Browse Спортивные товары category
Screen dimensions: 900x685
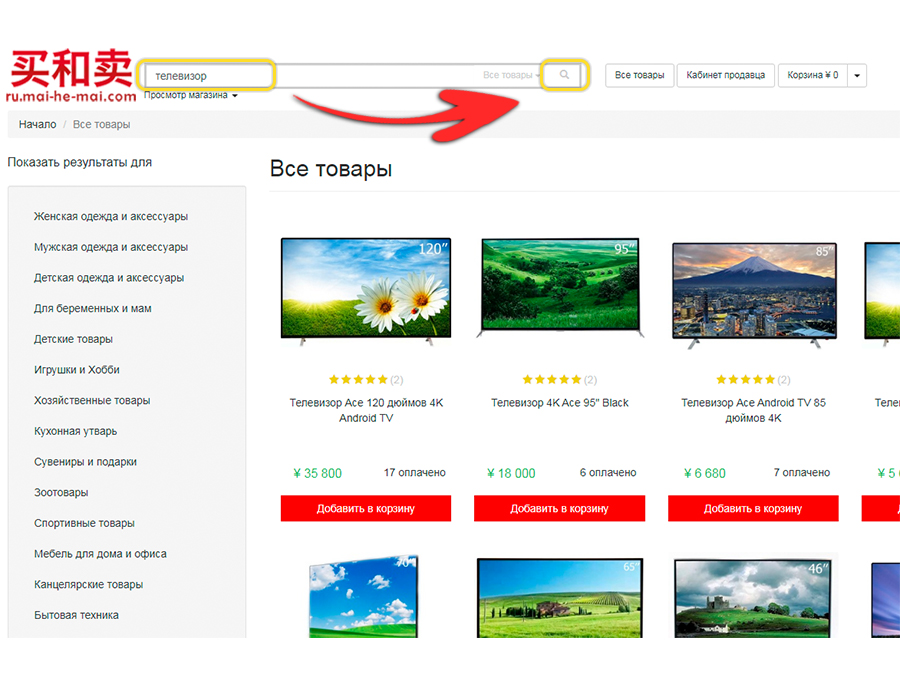click(84, 523)
